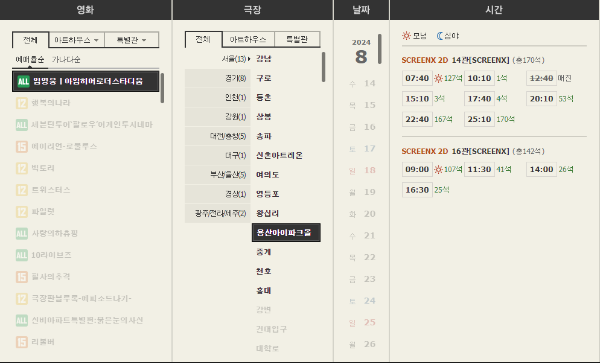
Task: Click the 15 rating badge beside 에이리언-로물루스
Action: click(22, 147)
